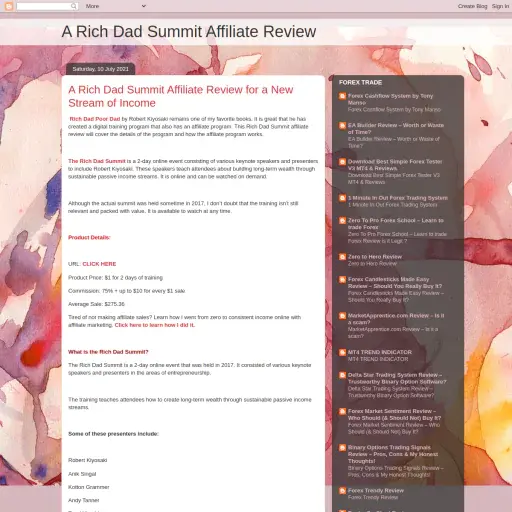Image resolution: width=512 pixels, height=512 pixels.
Task: Click the feed icon beside Zero To Pro Forex School
Action: [x=342, y=221]
